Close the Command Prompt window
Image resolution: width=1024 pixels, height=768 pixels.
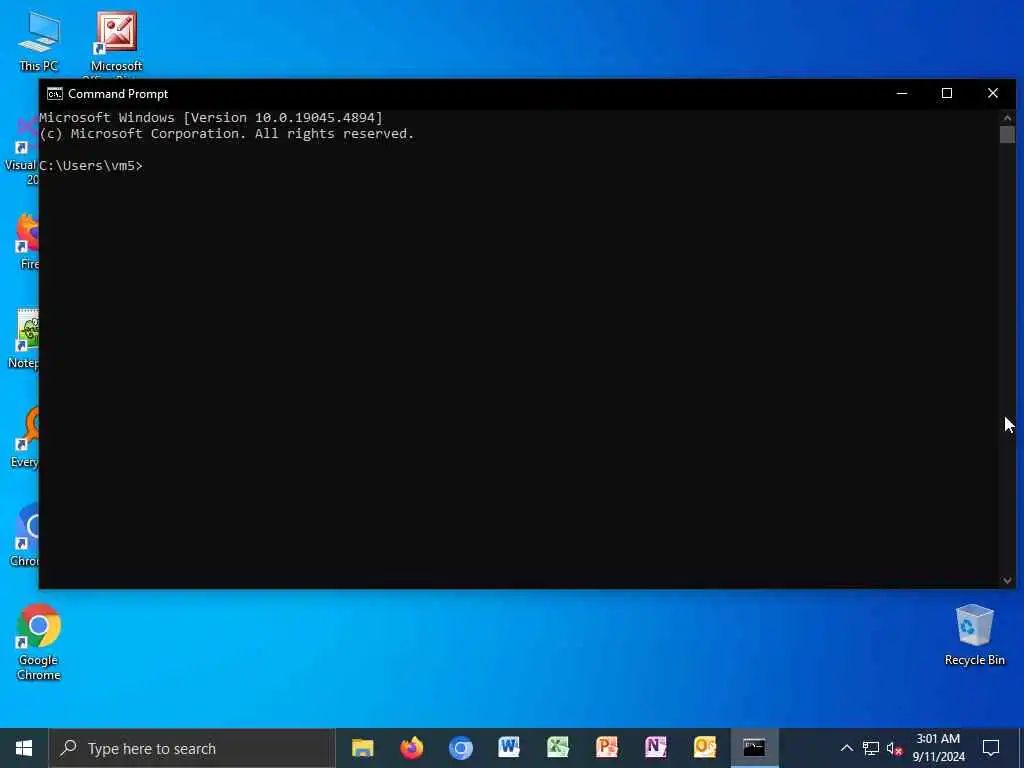993,93
